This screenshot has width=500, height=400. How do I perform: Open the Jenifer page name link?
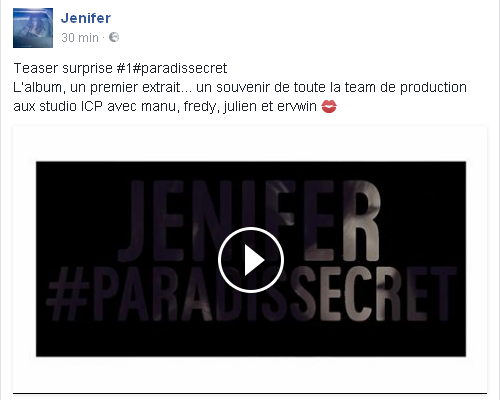86,18
